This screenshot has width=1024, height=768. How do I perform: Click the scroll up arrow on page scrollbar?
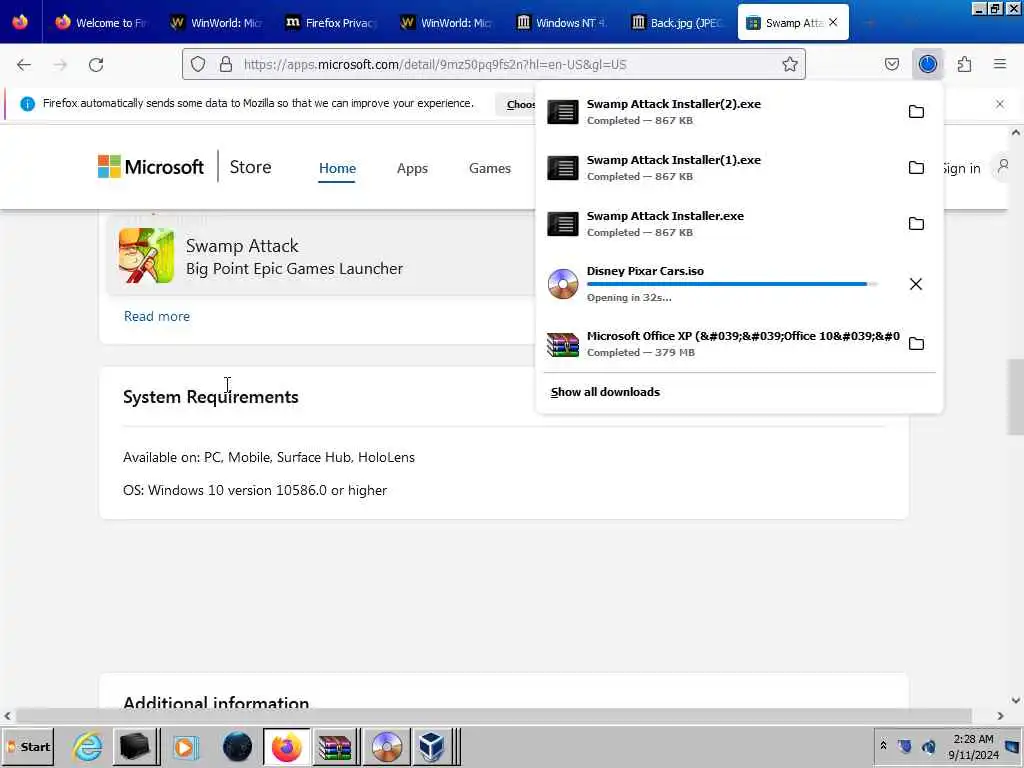pos(1016,132)
